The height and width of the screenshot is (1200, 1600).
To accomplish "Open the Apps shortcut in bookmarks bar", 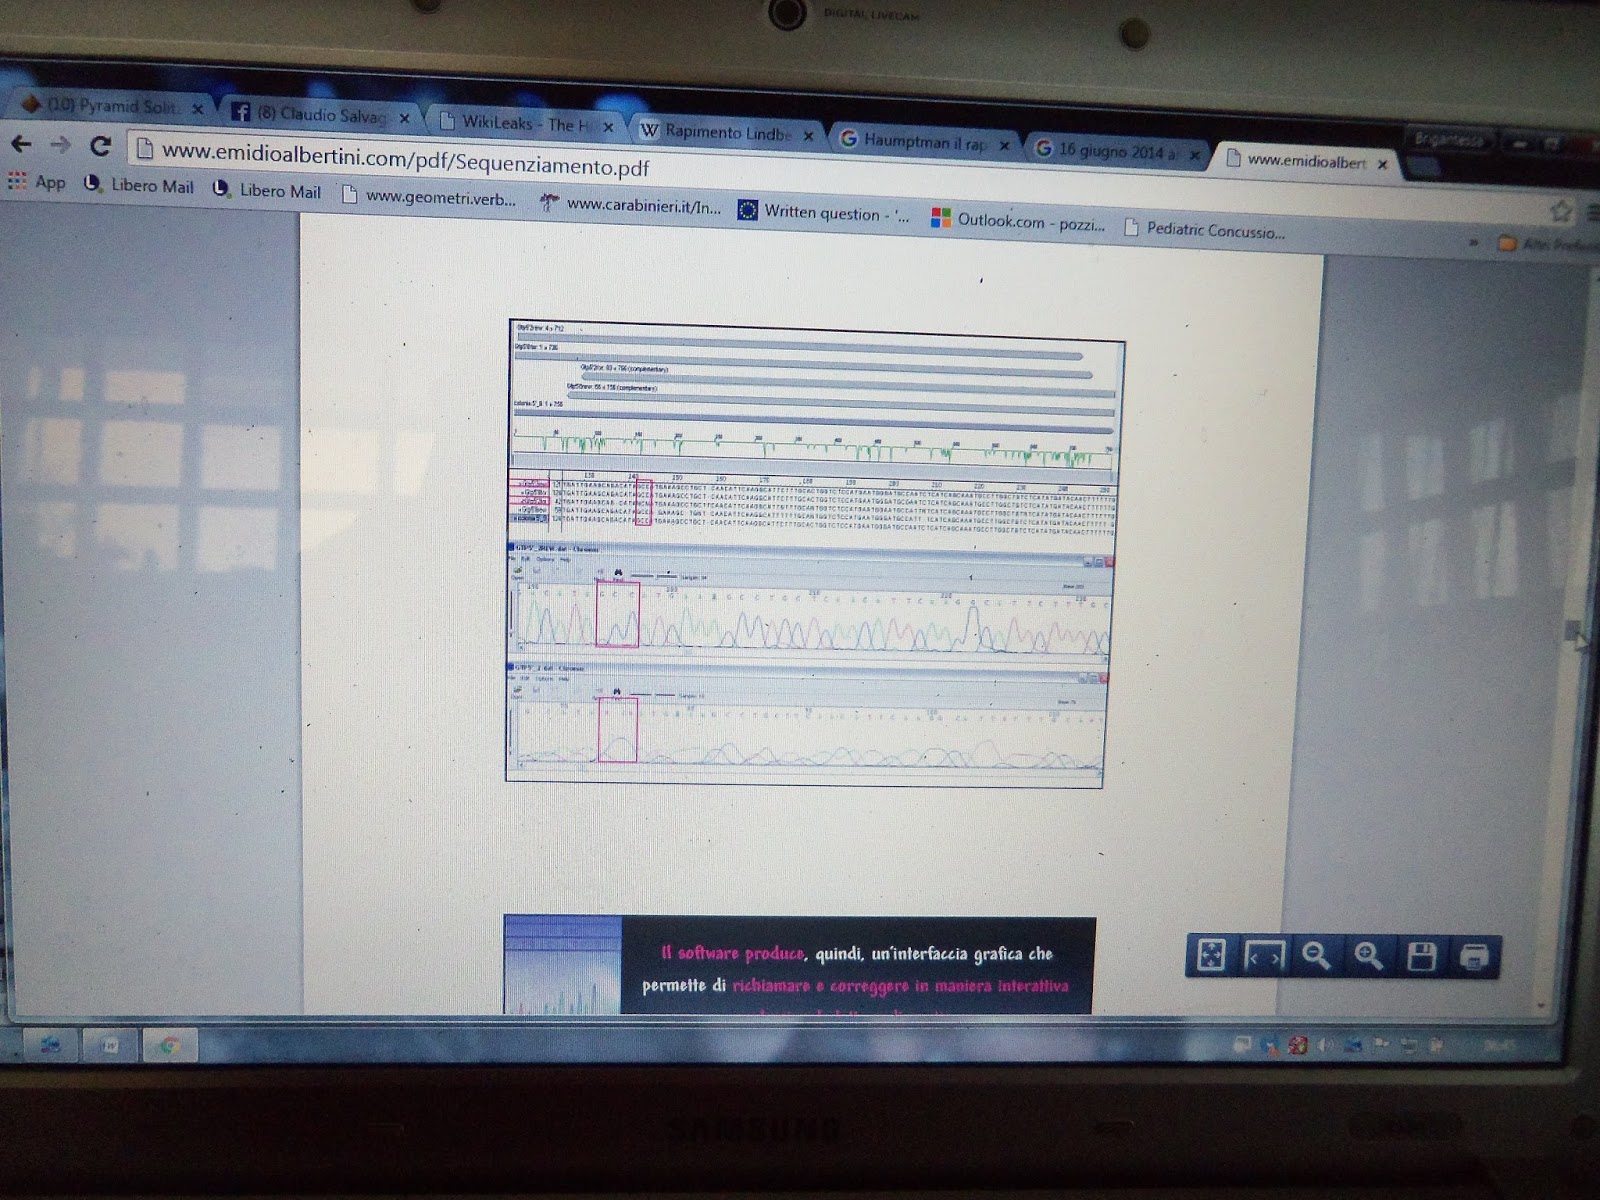I will click(37, 181).
